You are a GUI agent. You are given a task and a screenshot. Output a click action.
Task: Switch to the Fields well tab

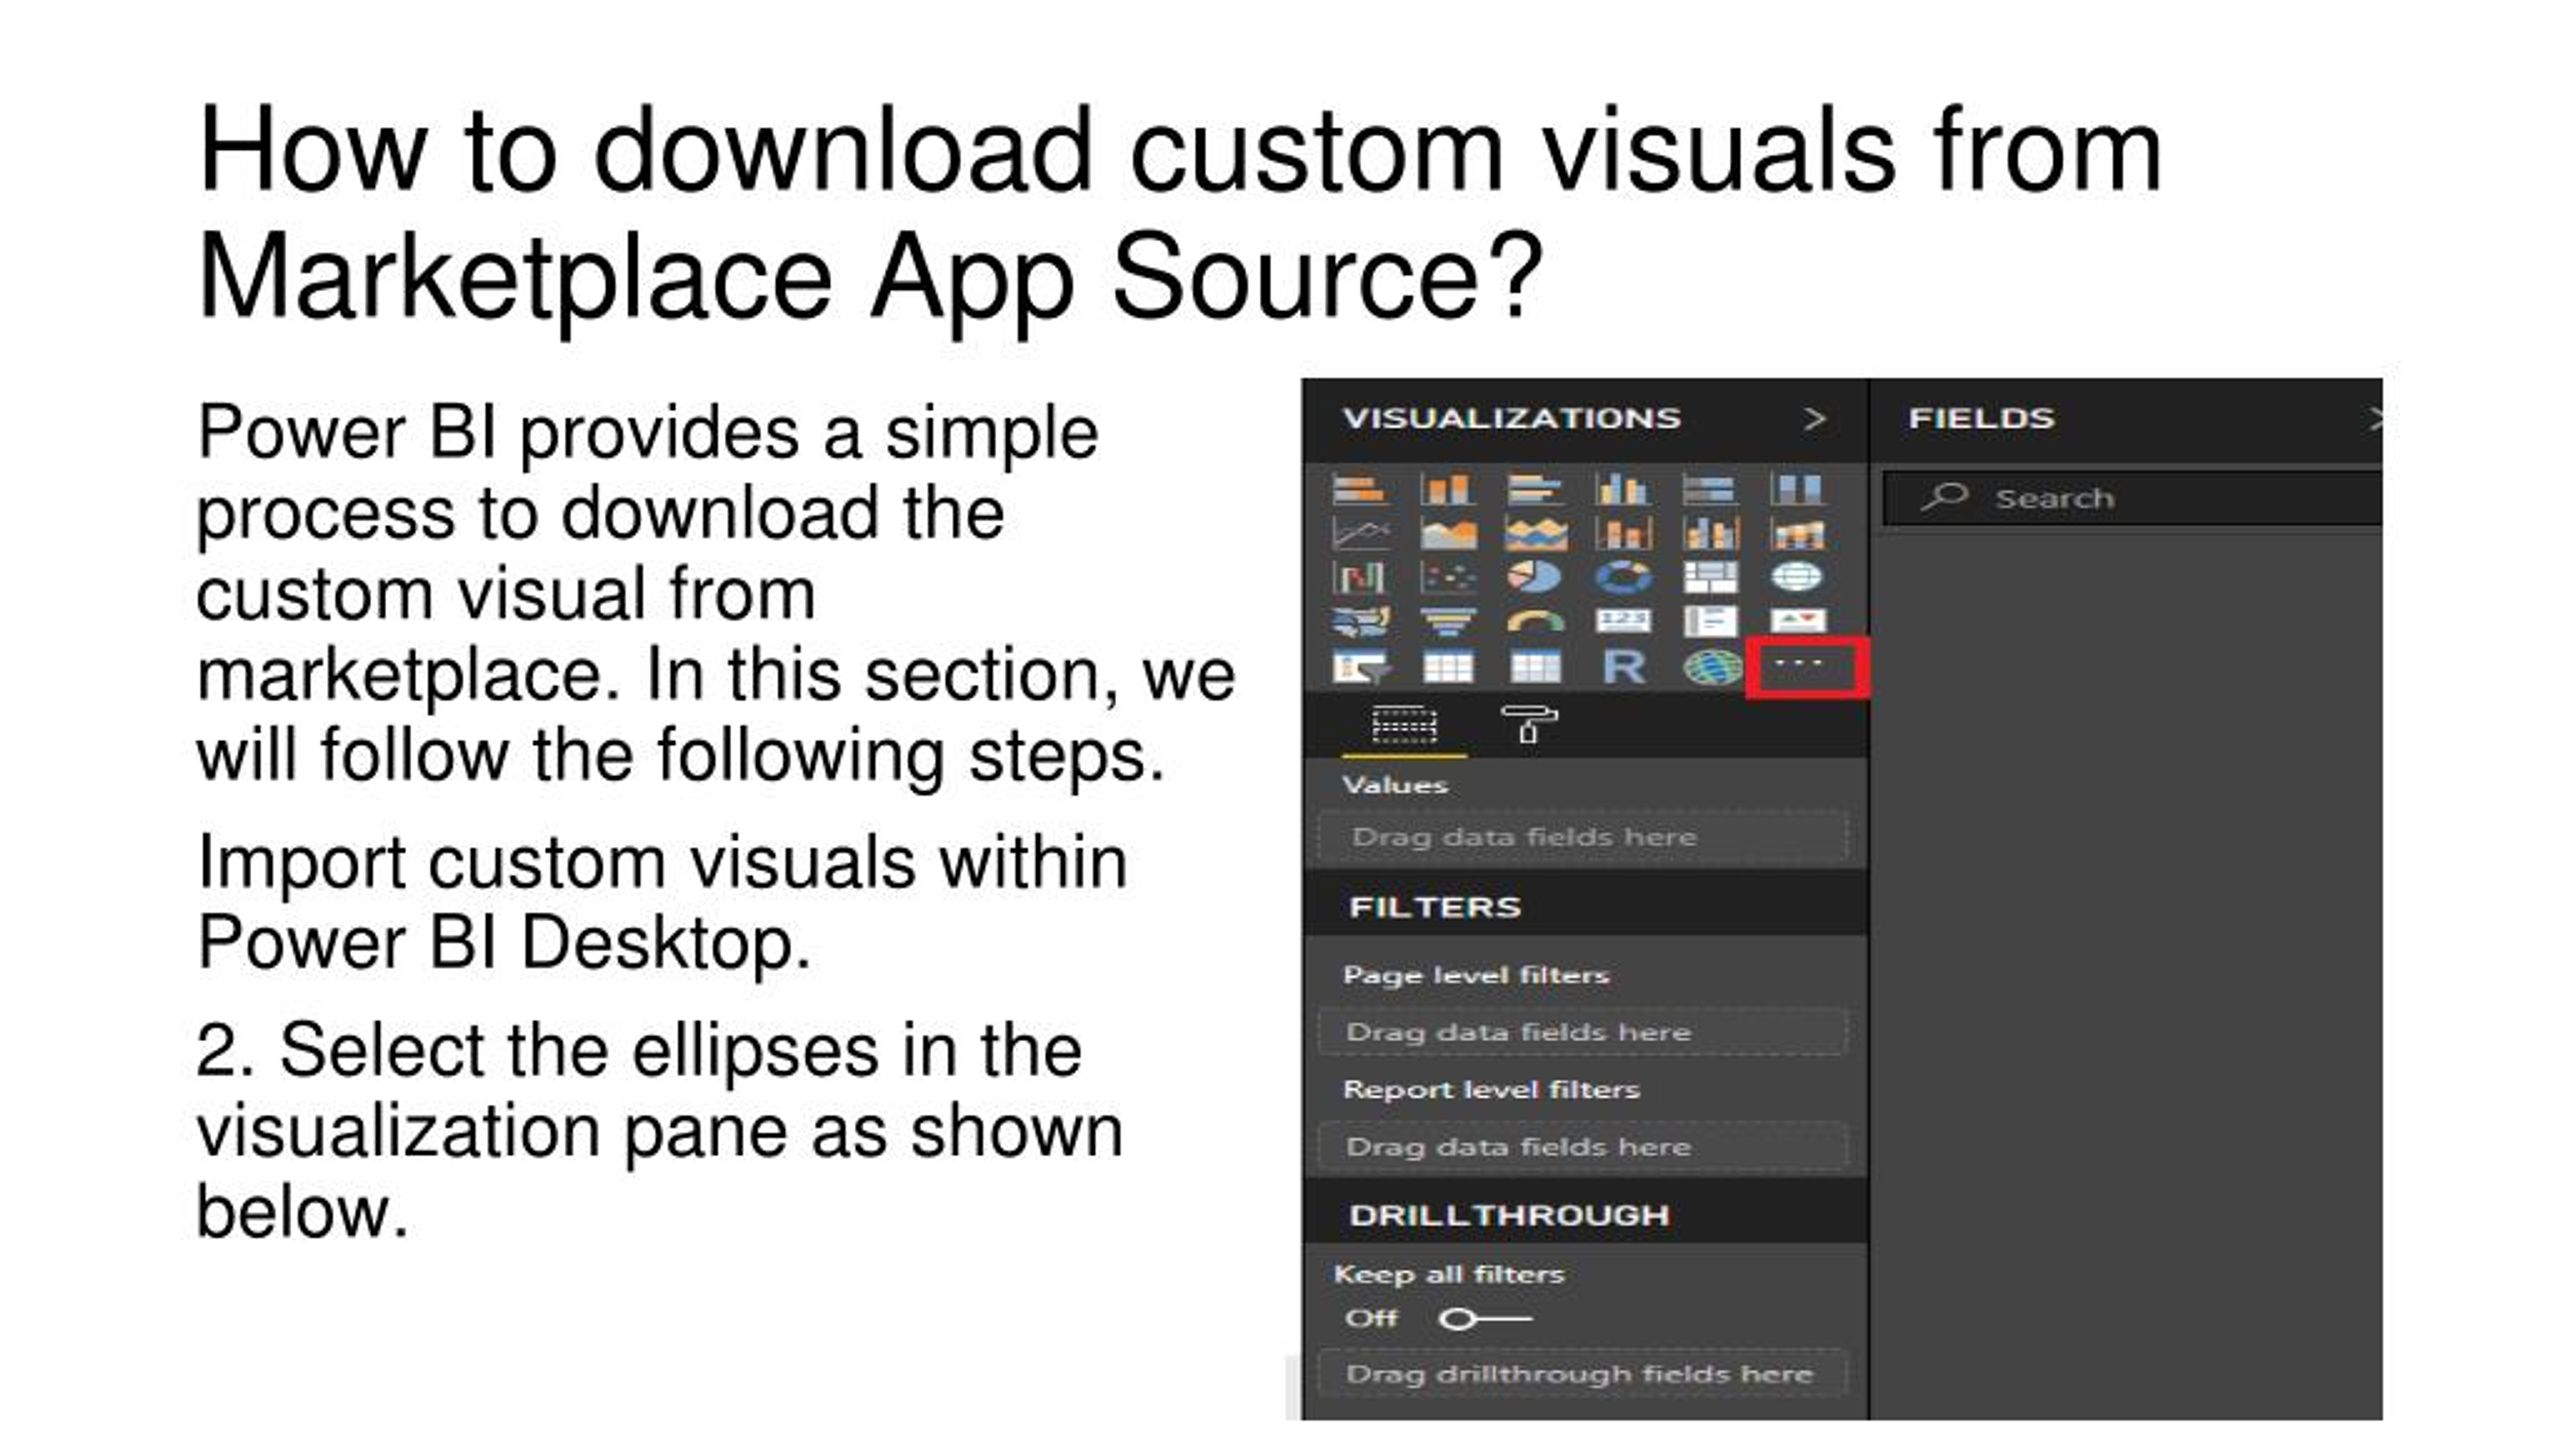1404,724
